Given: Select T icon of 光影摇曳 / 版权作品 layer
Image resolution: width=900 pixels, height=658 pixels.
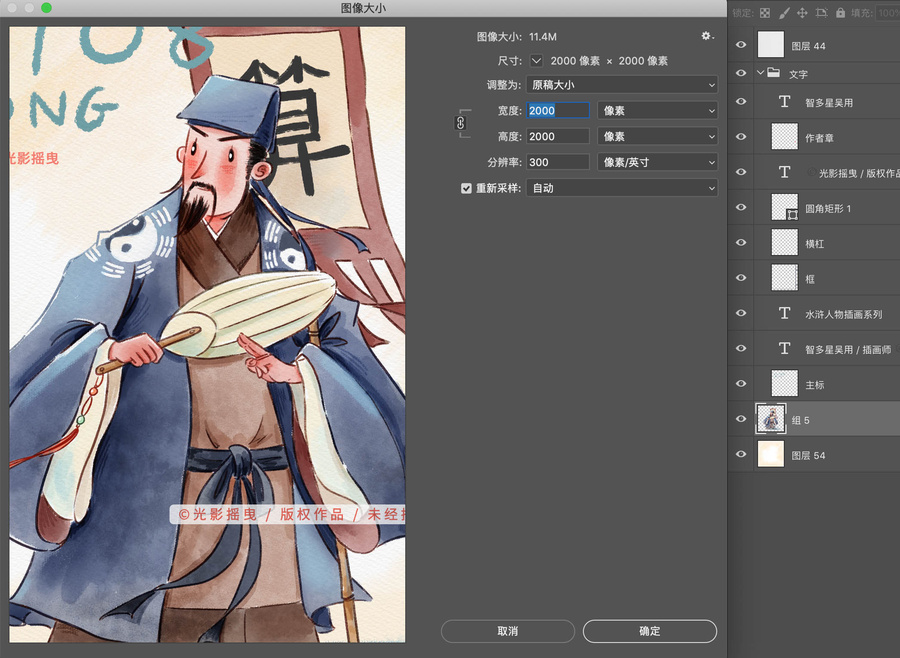Looking at the screenshot, I should click(x=784, y=172).
